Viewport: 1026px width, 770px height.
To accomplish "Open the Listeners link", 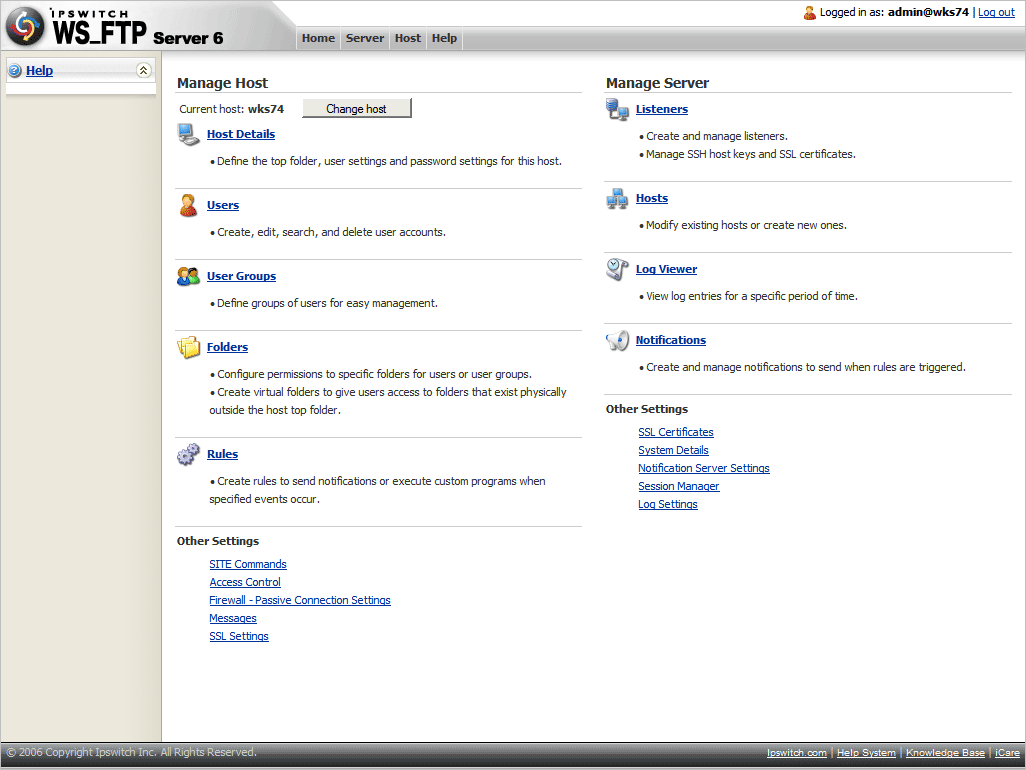I will pos(662,109).
